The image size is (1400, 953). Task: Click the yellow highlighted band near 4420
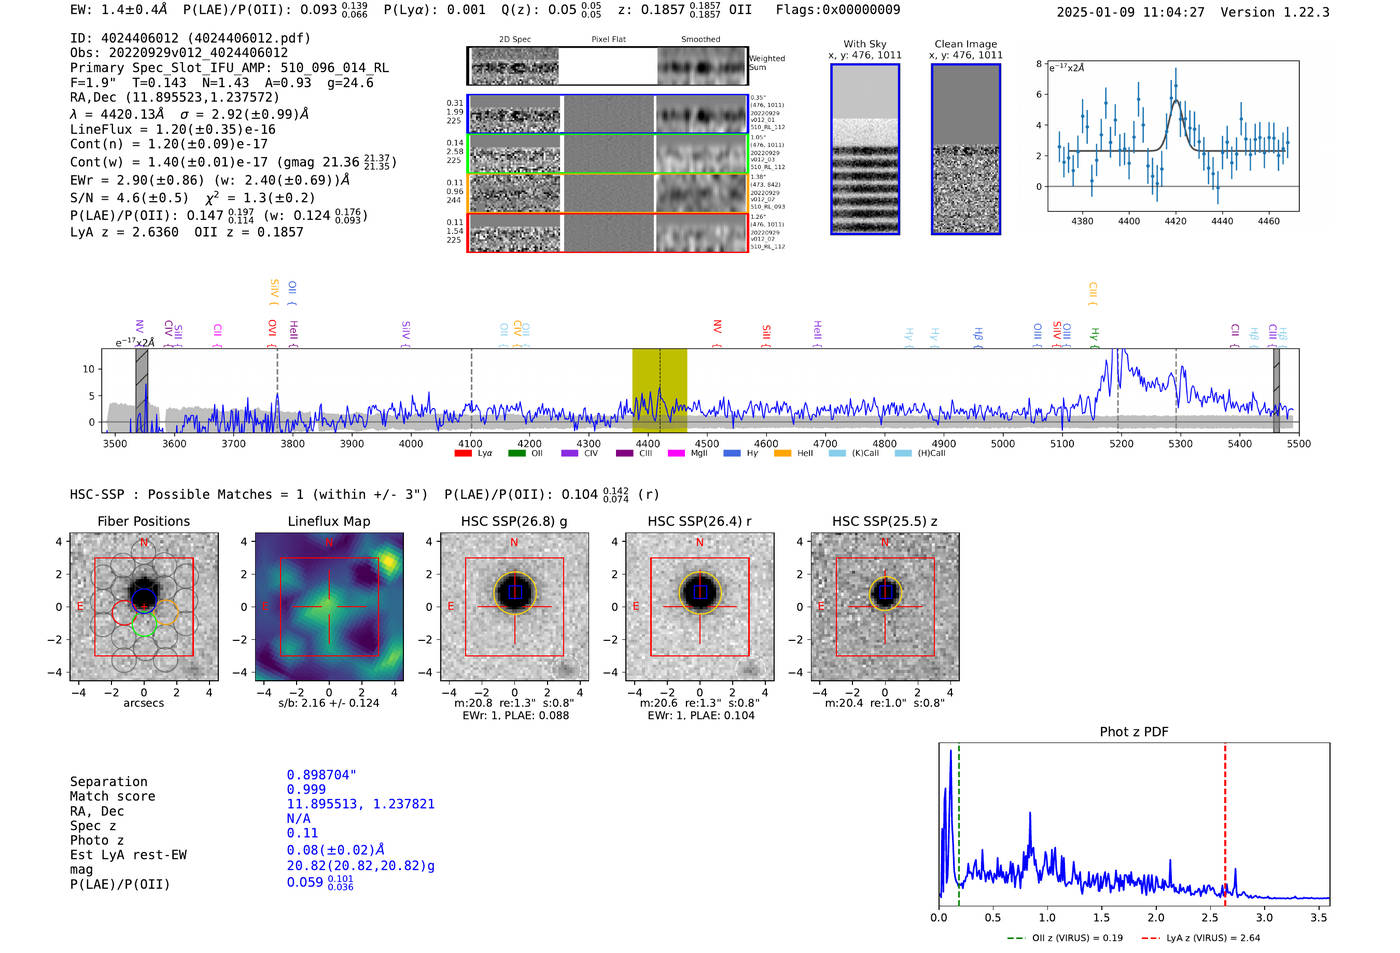(659, 391)
